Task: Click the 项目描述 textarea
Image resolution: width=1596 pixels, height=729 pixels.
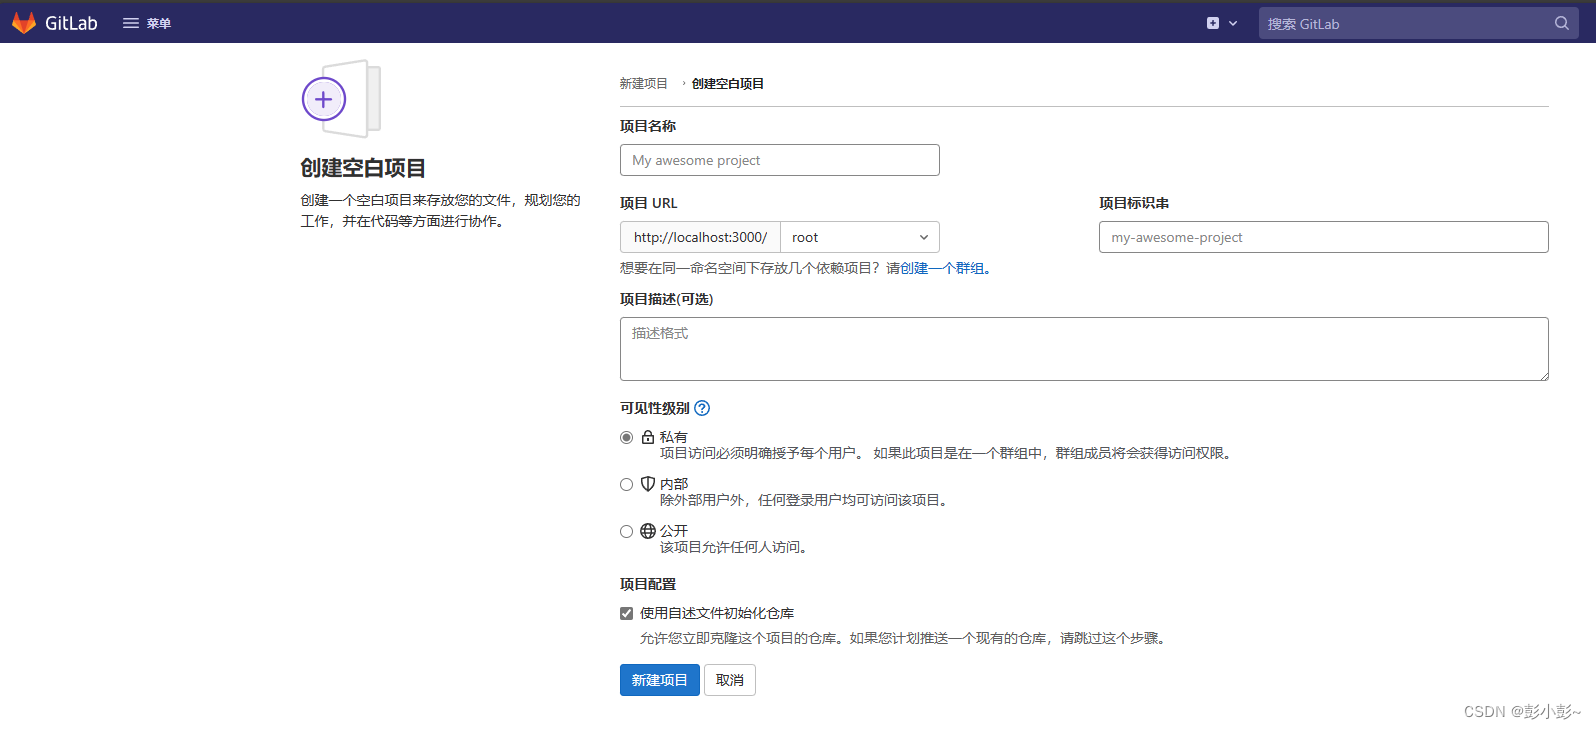Action: (x=1084, y=349)
